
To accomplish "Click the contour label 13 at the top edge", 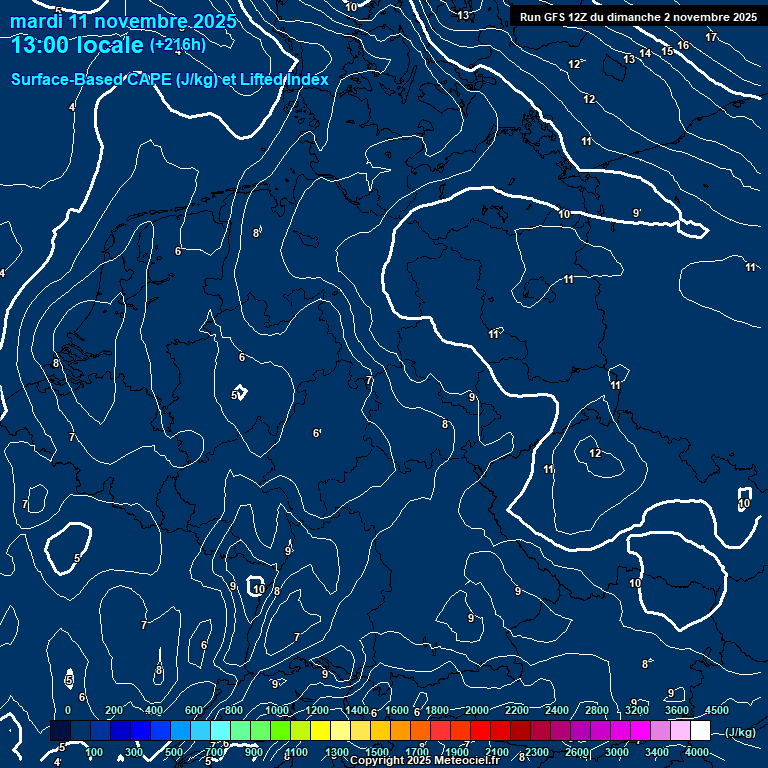I will (x=463, y=15).
